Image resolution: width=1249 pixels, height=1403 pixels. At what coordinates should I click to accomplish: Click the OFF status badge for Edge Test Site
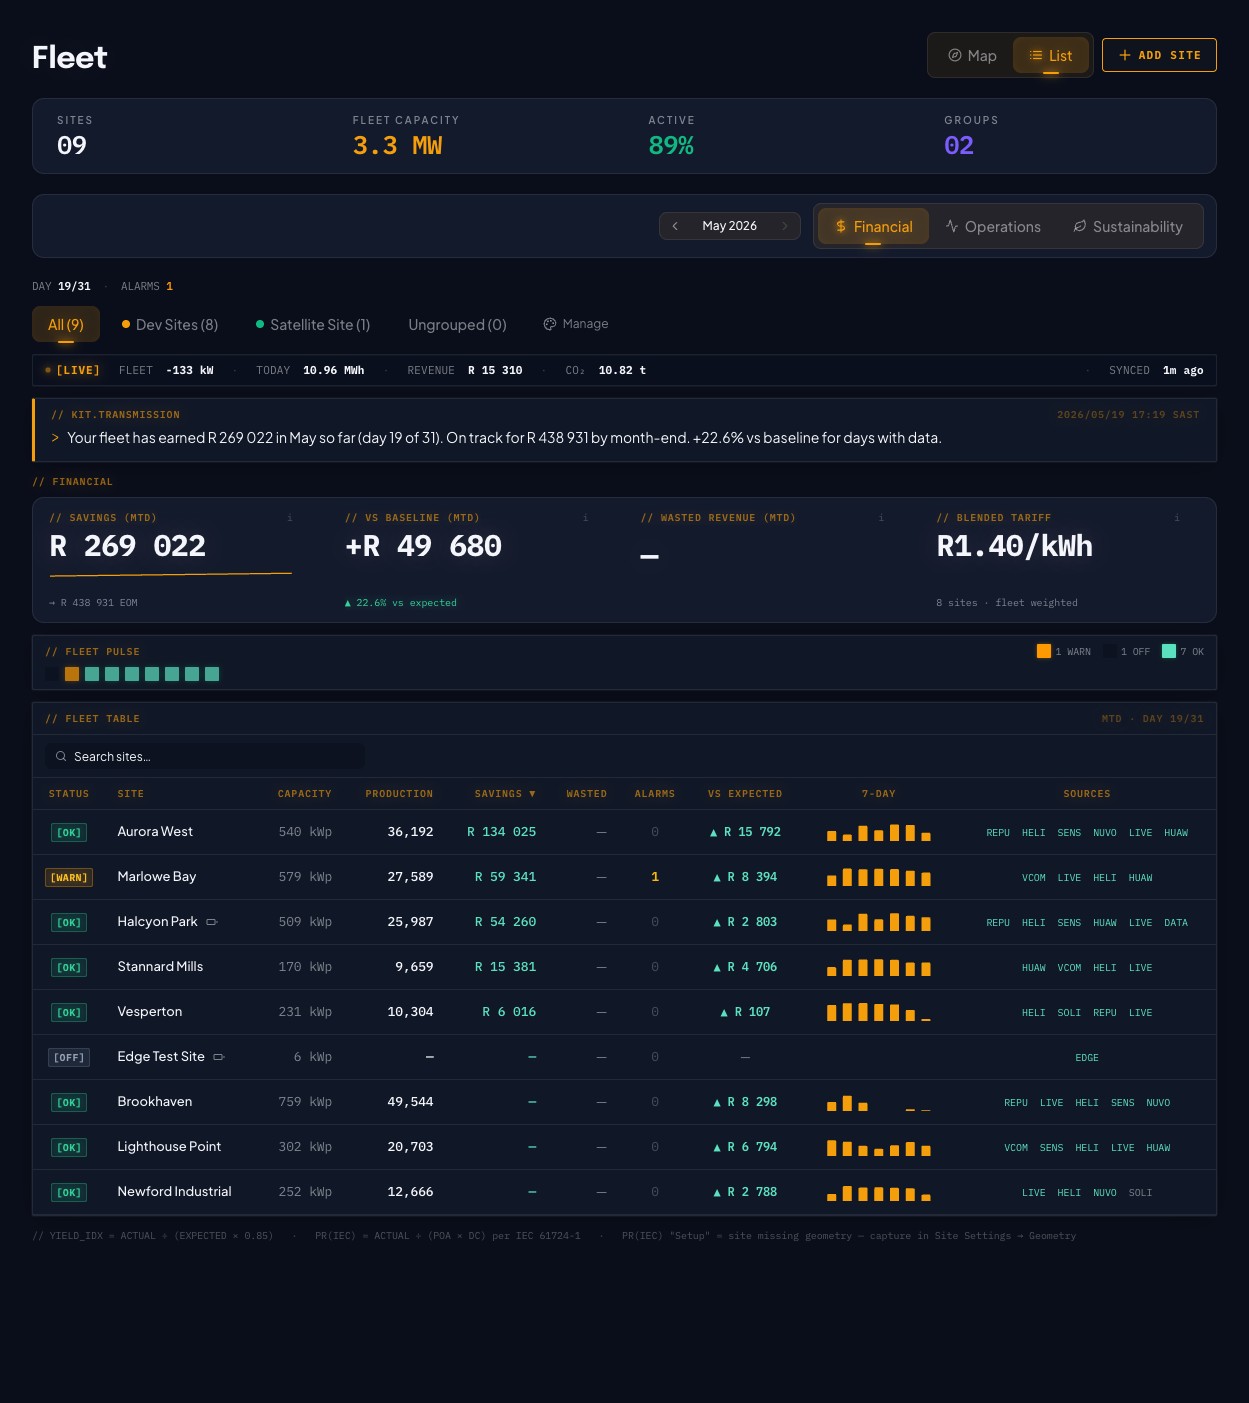(69, 1058)
